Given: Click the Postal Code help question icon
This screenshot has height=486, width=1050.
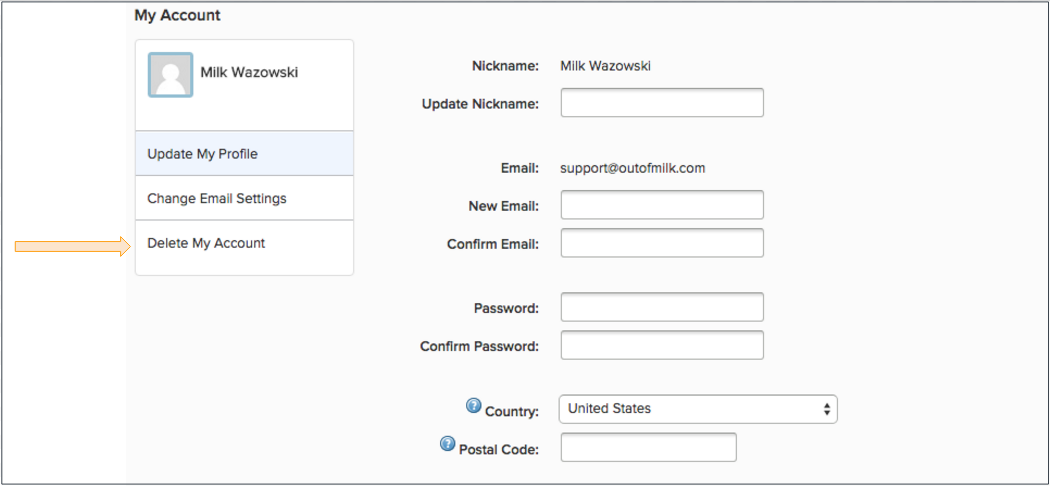Looking at the screenshot, I should click(x=447, y=444).
